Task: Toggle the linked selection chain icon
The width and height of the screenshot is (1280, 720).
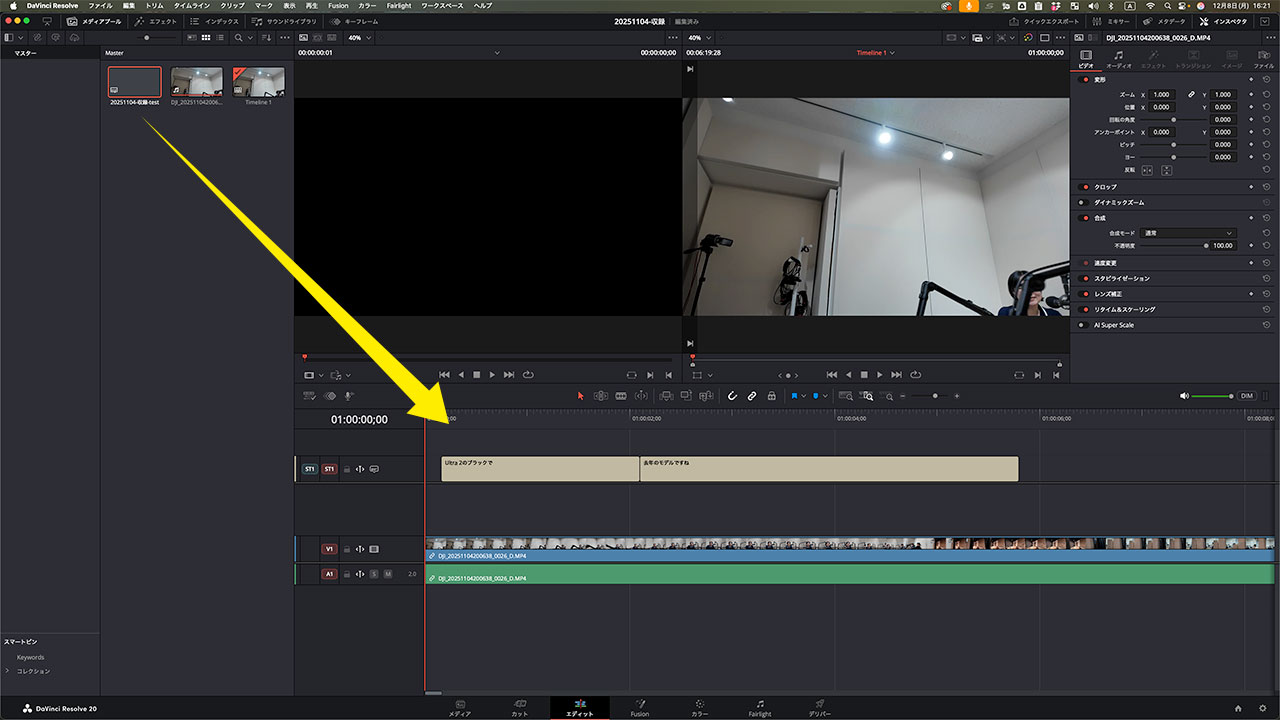Action: click(751, 396)
